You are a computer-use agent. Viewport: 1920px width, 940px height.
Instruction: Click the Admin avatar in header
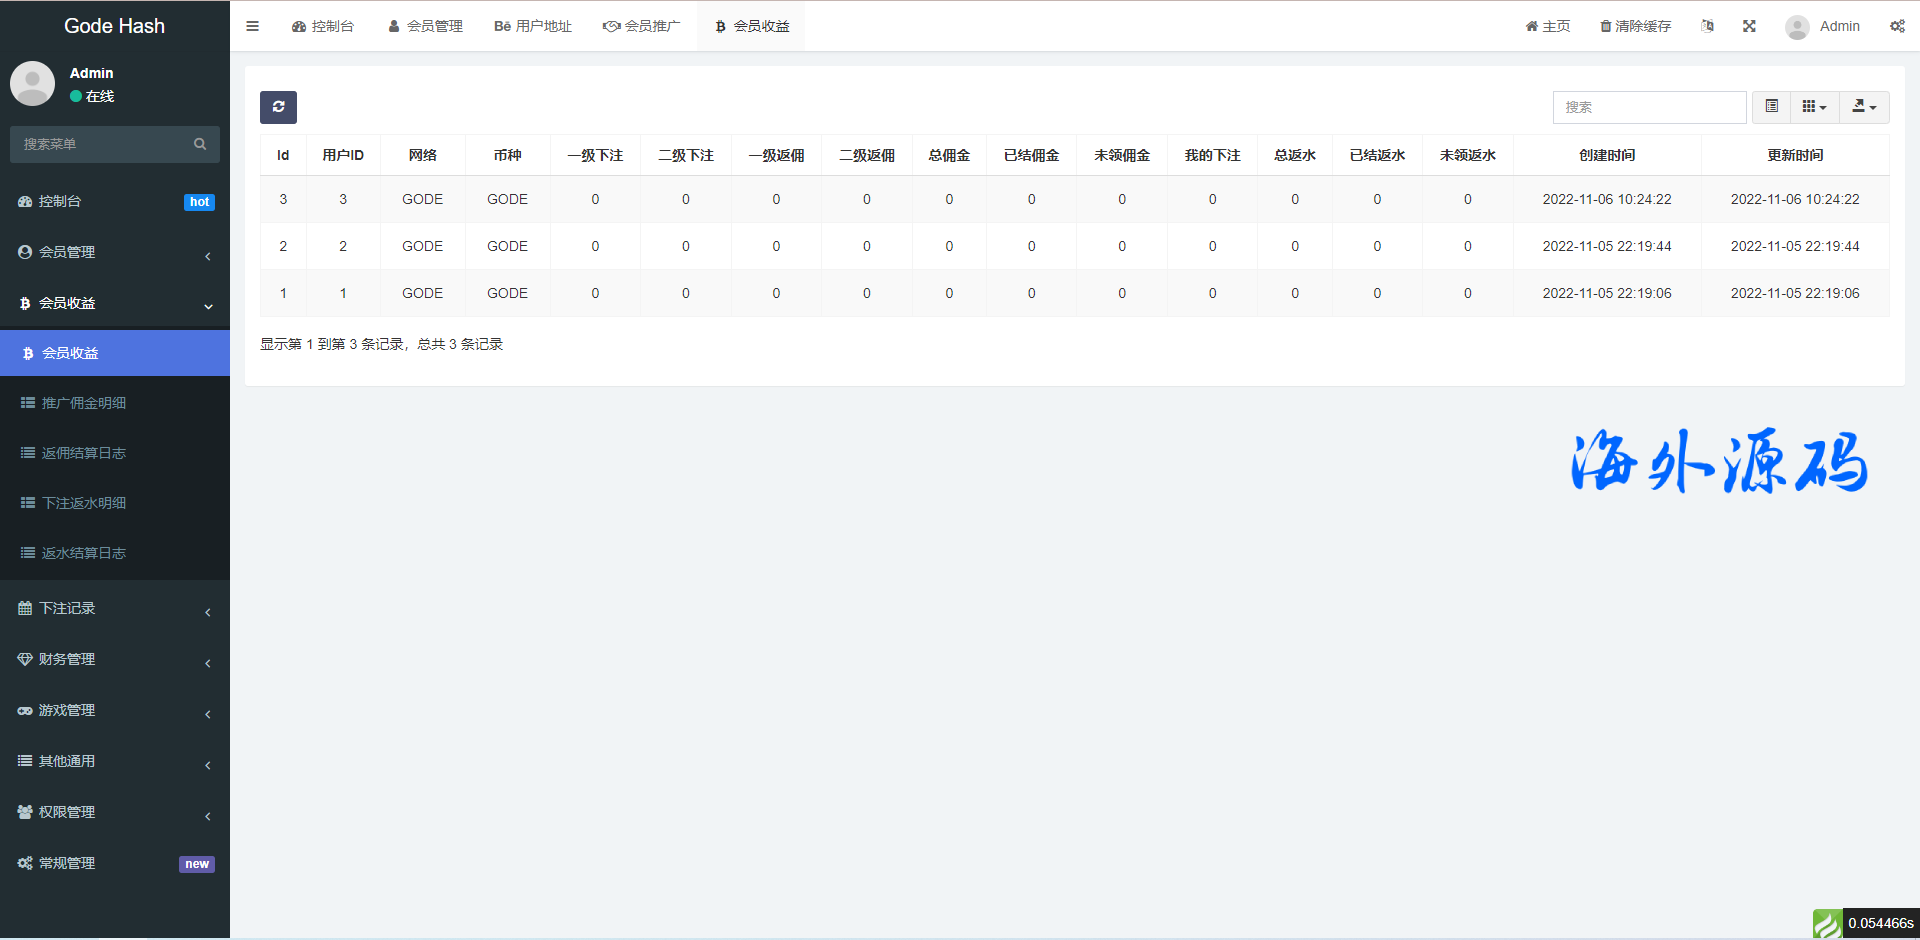[x=1797, y=27]
